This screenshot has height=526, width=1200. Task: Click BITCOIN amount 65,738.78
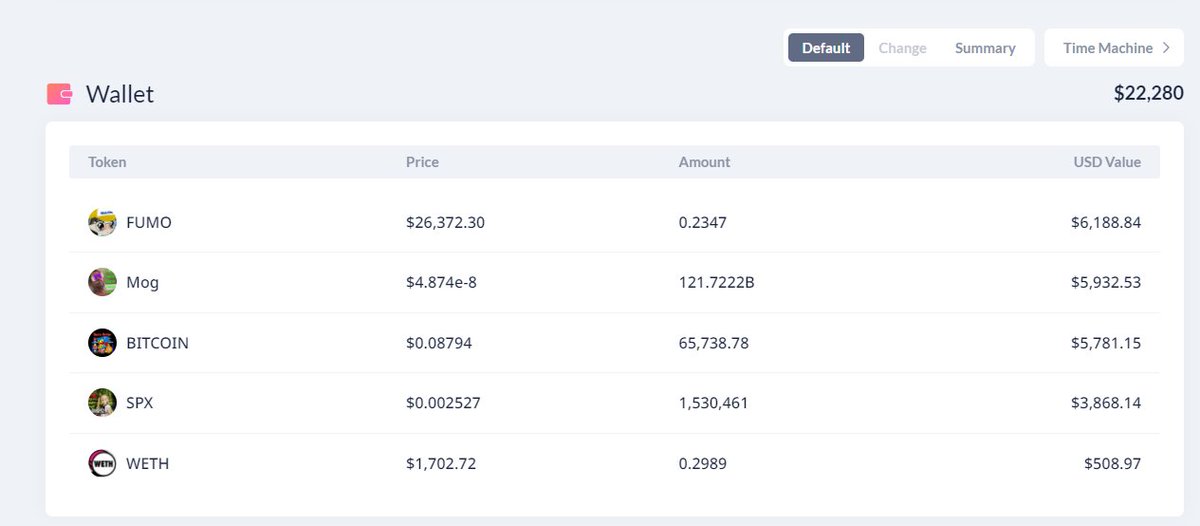713,343
